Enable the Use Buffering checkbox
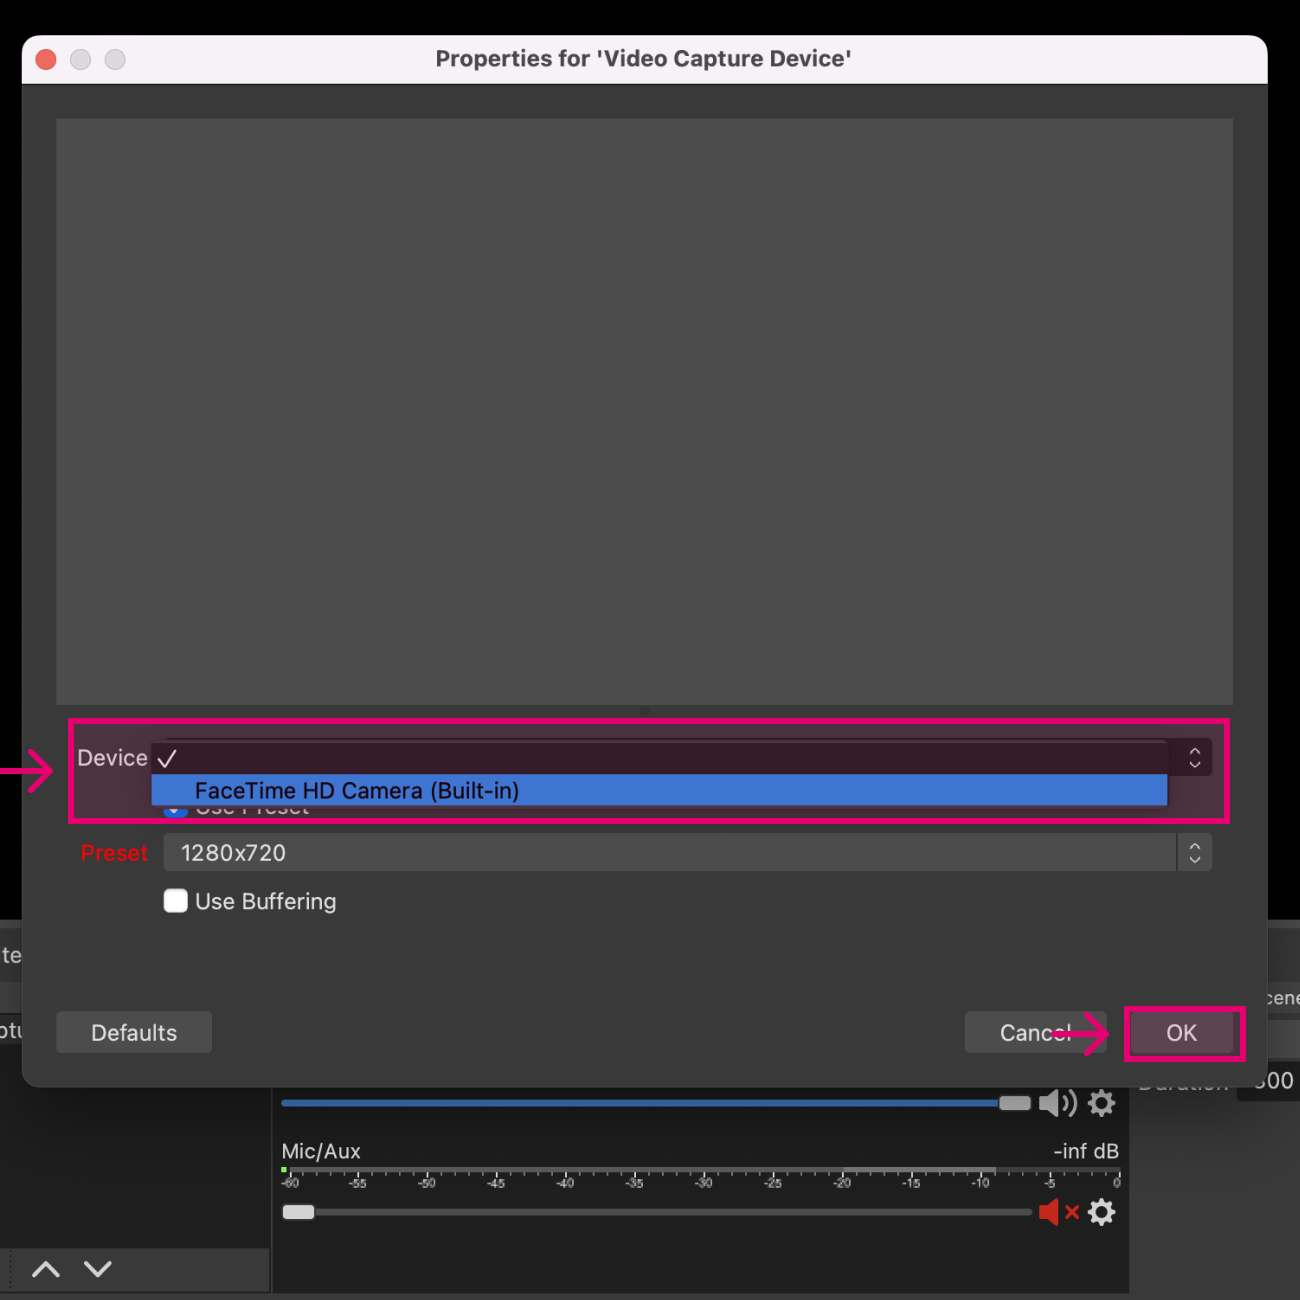This screenshot has height=1300, width=1300. (176, 901)
